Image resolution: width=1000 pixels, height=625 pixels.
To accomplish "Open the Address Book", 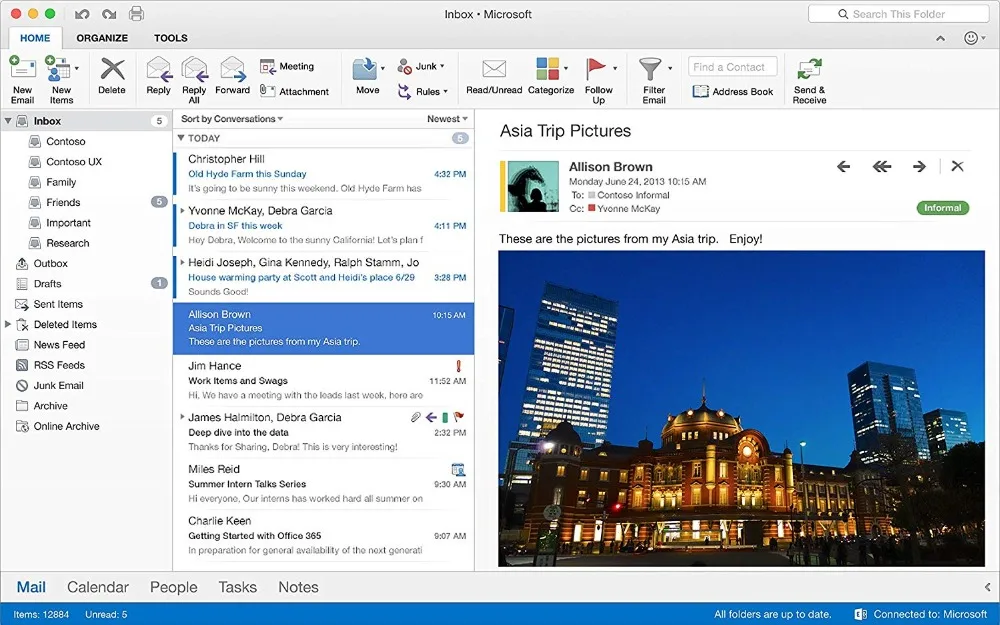I will (x=733, y=91).
